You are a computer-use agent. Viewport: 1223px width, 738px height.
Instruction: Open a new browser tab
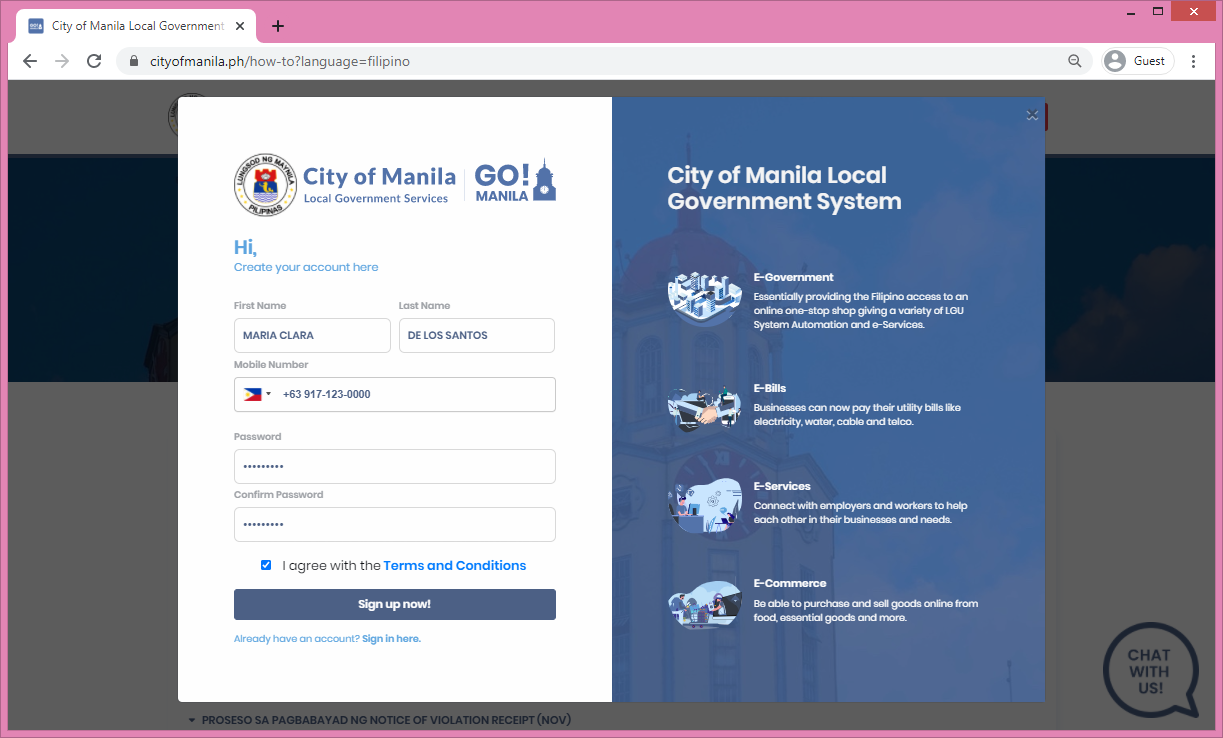tap(278, 26)
